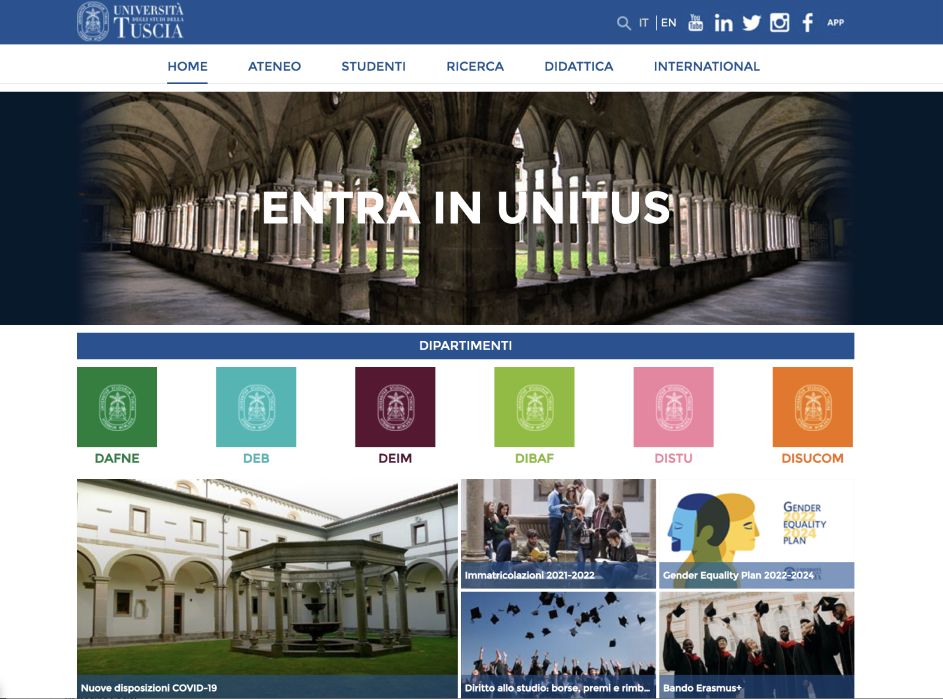943x699 pixels.
Task: Click the APP link
Action: point(833,21)
